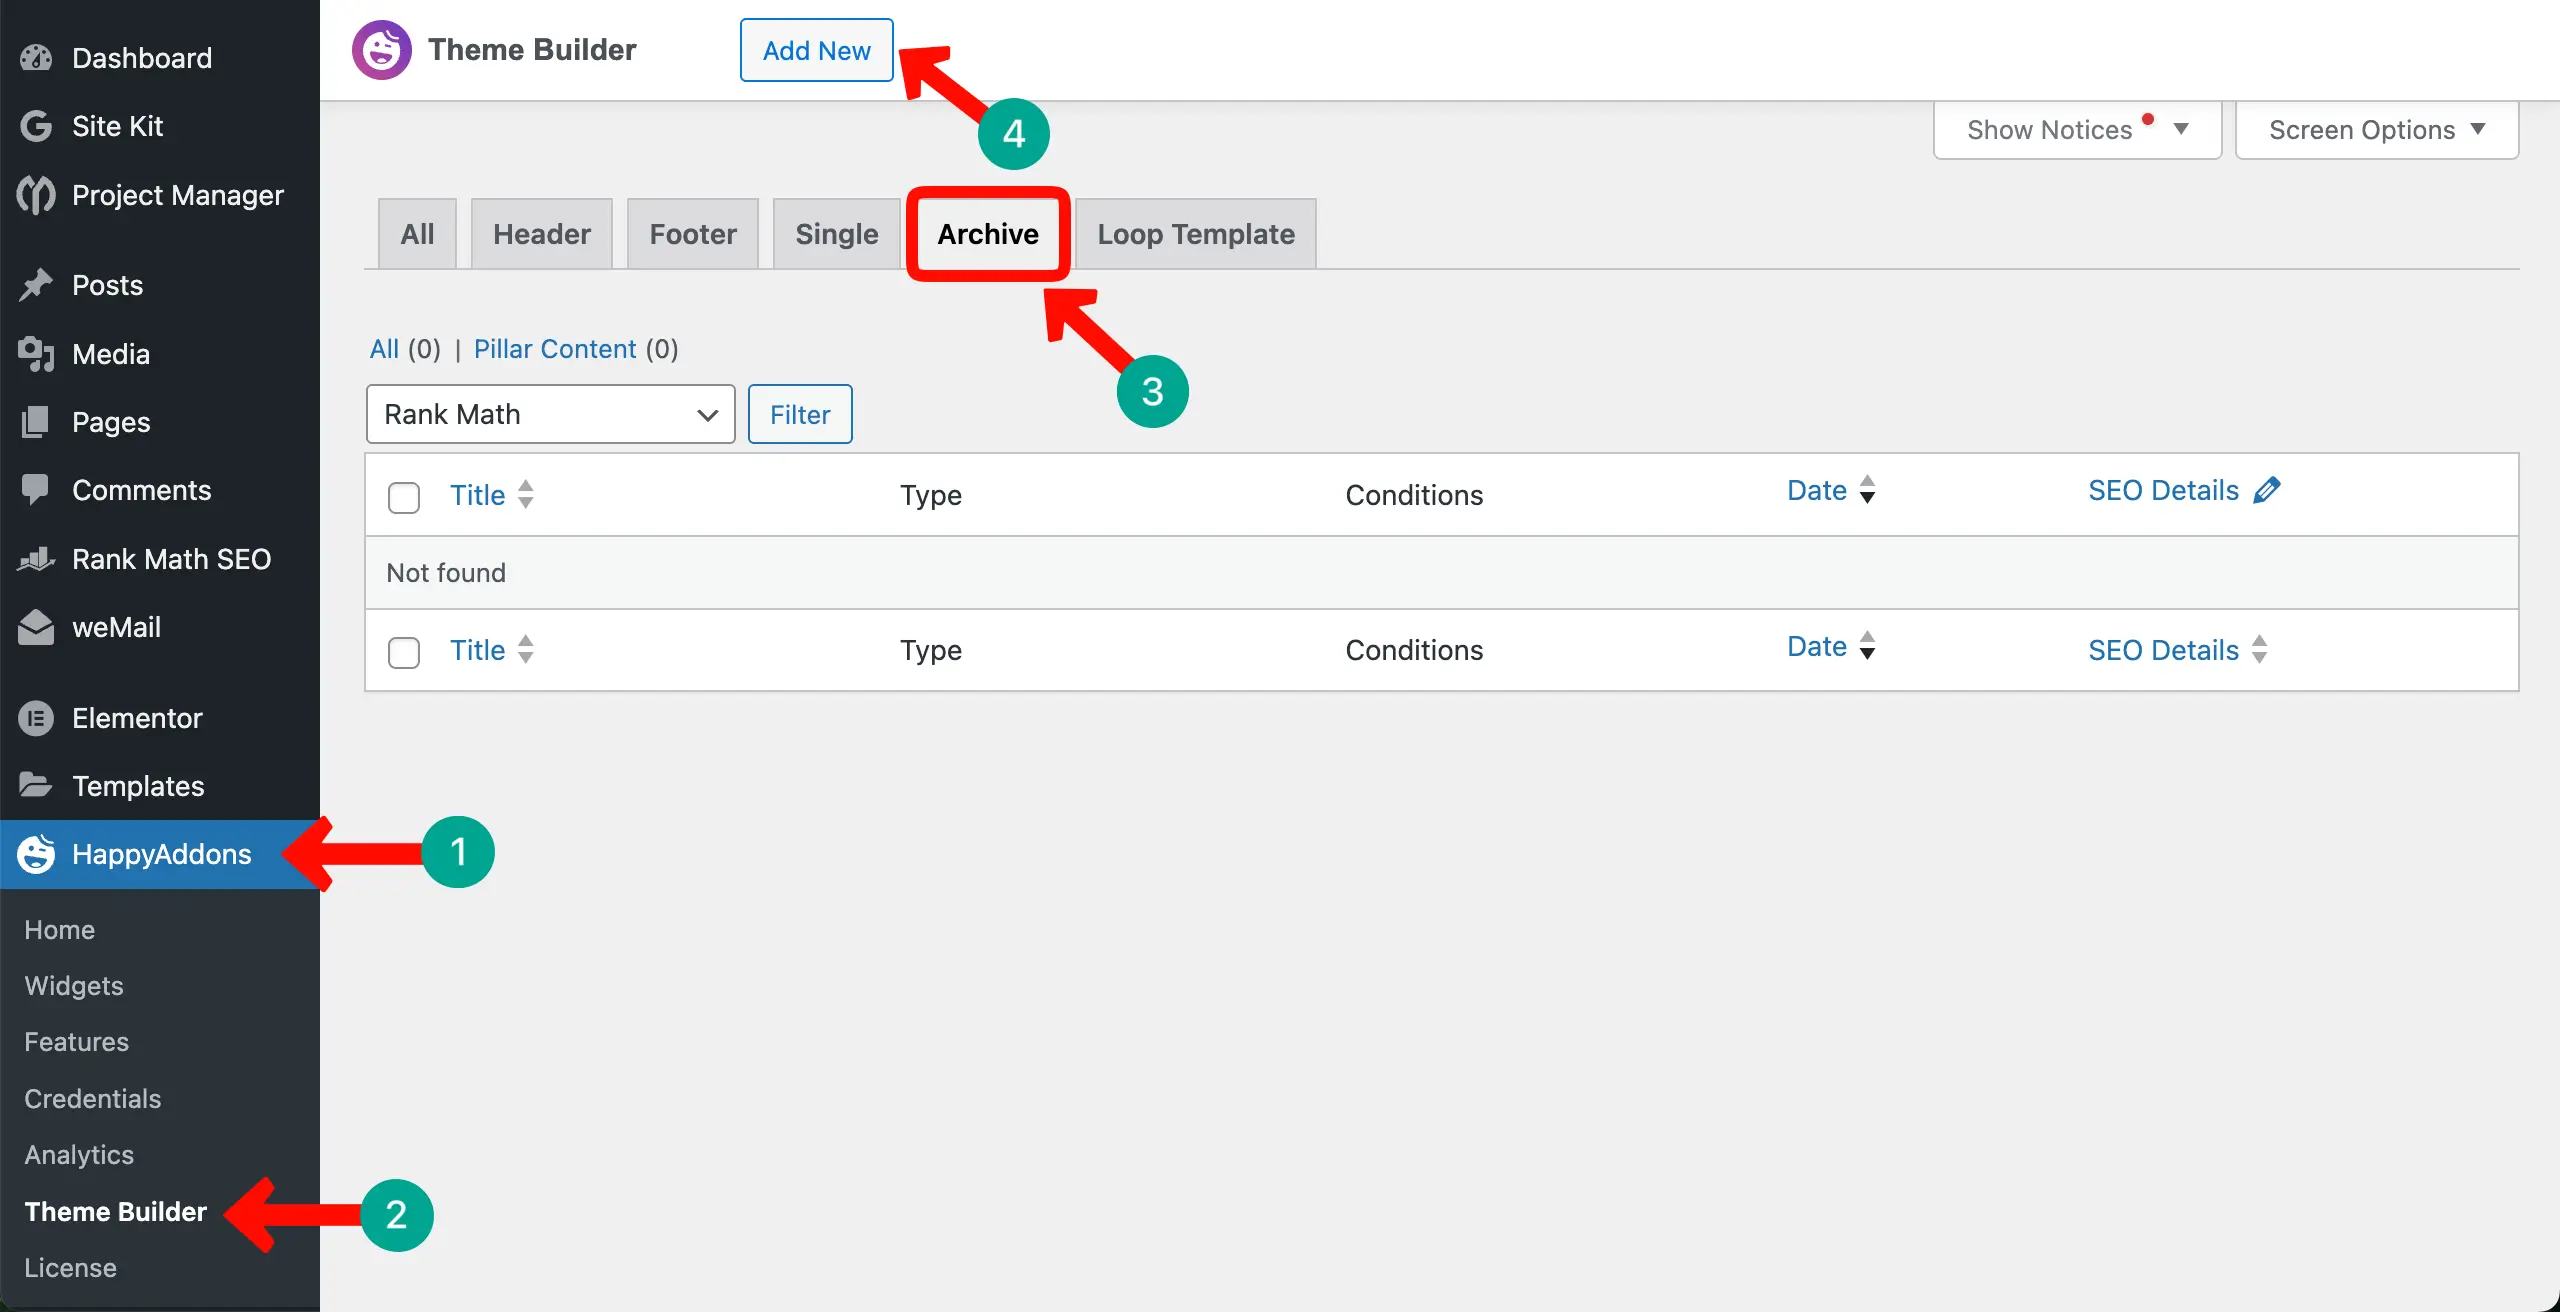Click the HappyAddons face icon in sidebar

click(36, 854)
